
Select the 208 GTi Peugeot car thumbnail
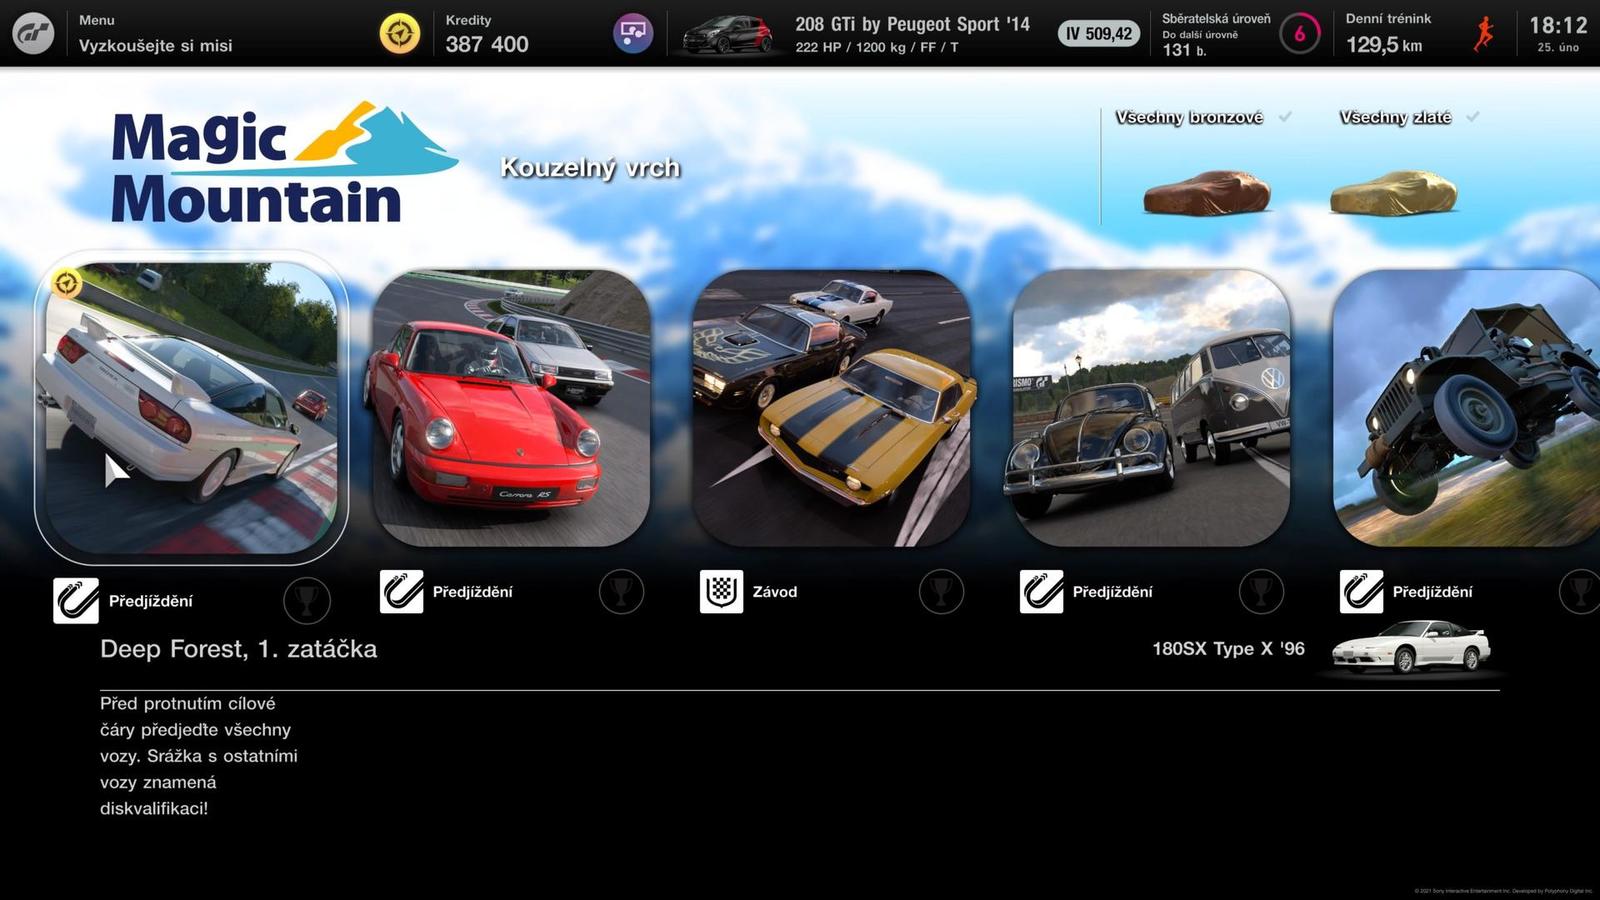(x=728, y=34)
